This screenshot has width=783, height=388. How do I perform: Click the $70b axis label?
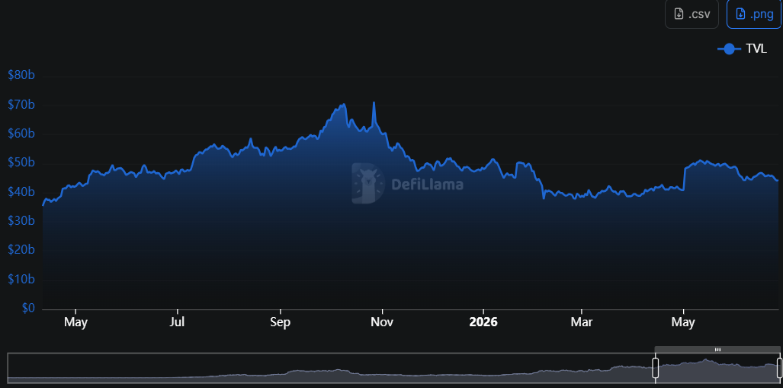tap(21, 105)
